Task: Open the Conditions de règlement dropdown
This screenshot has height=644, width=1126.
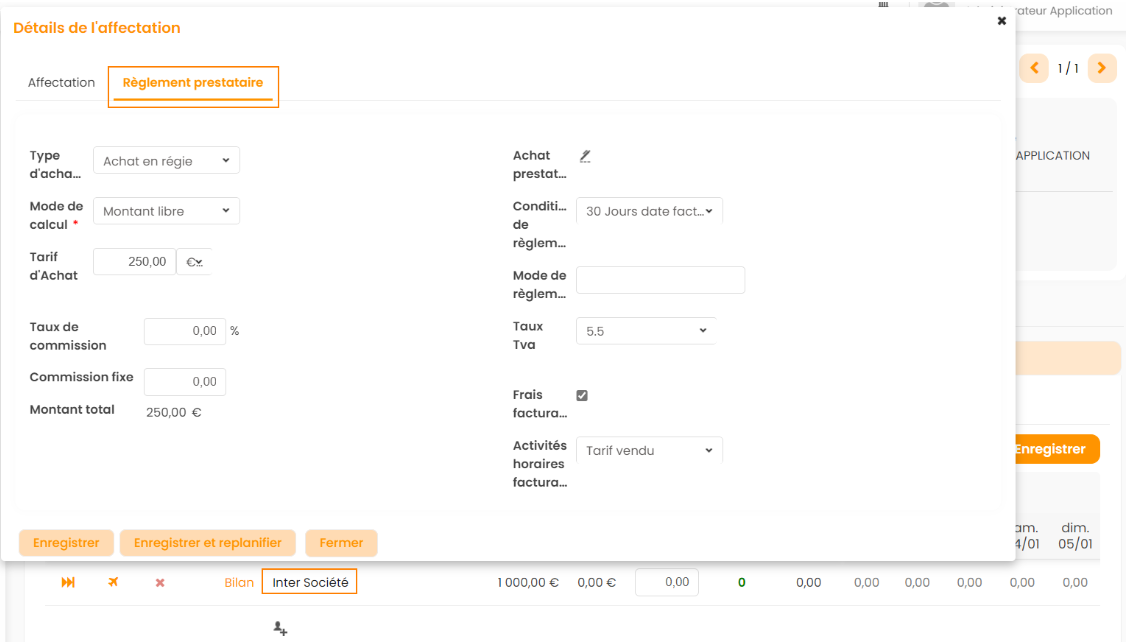Action: pos(649,211)
